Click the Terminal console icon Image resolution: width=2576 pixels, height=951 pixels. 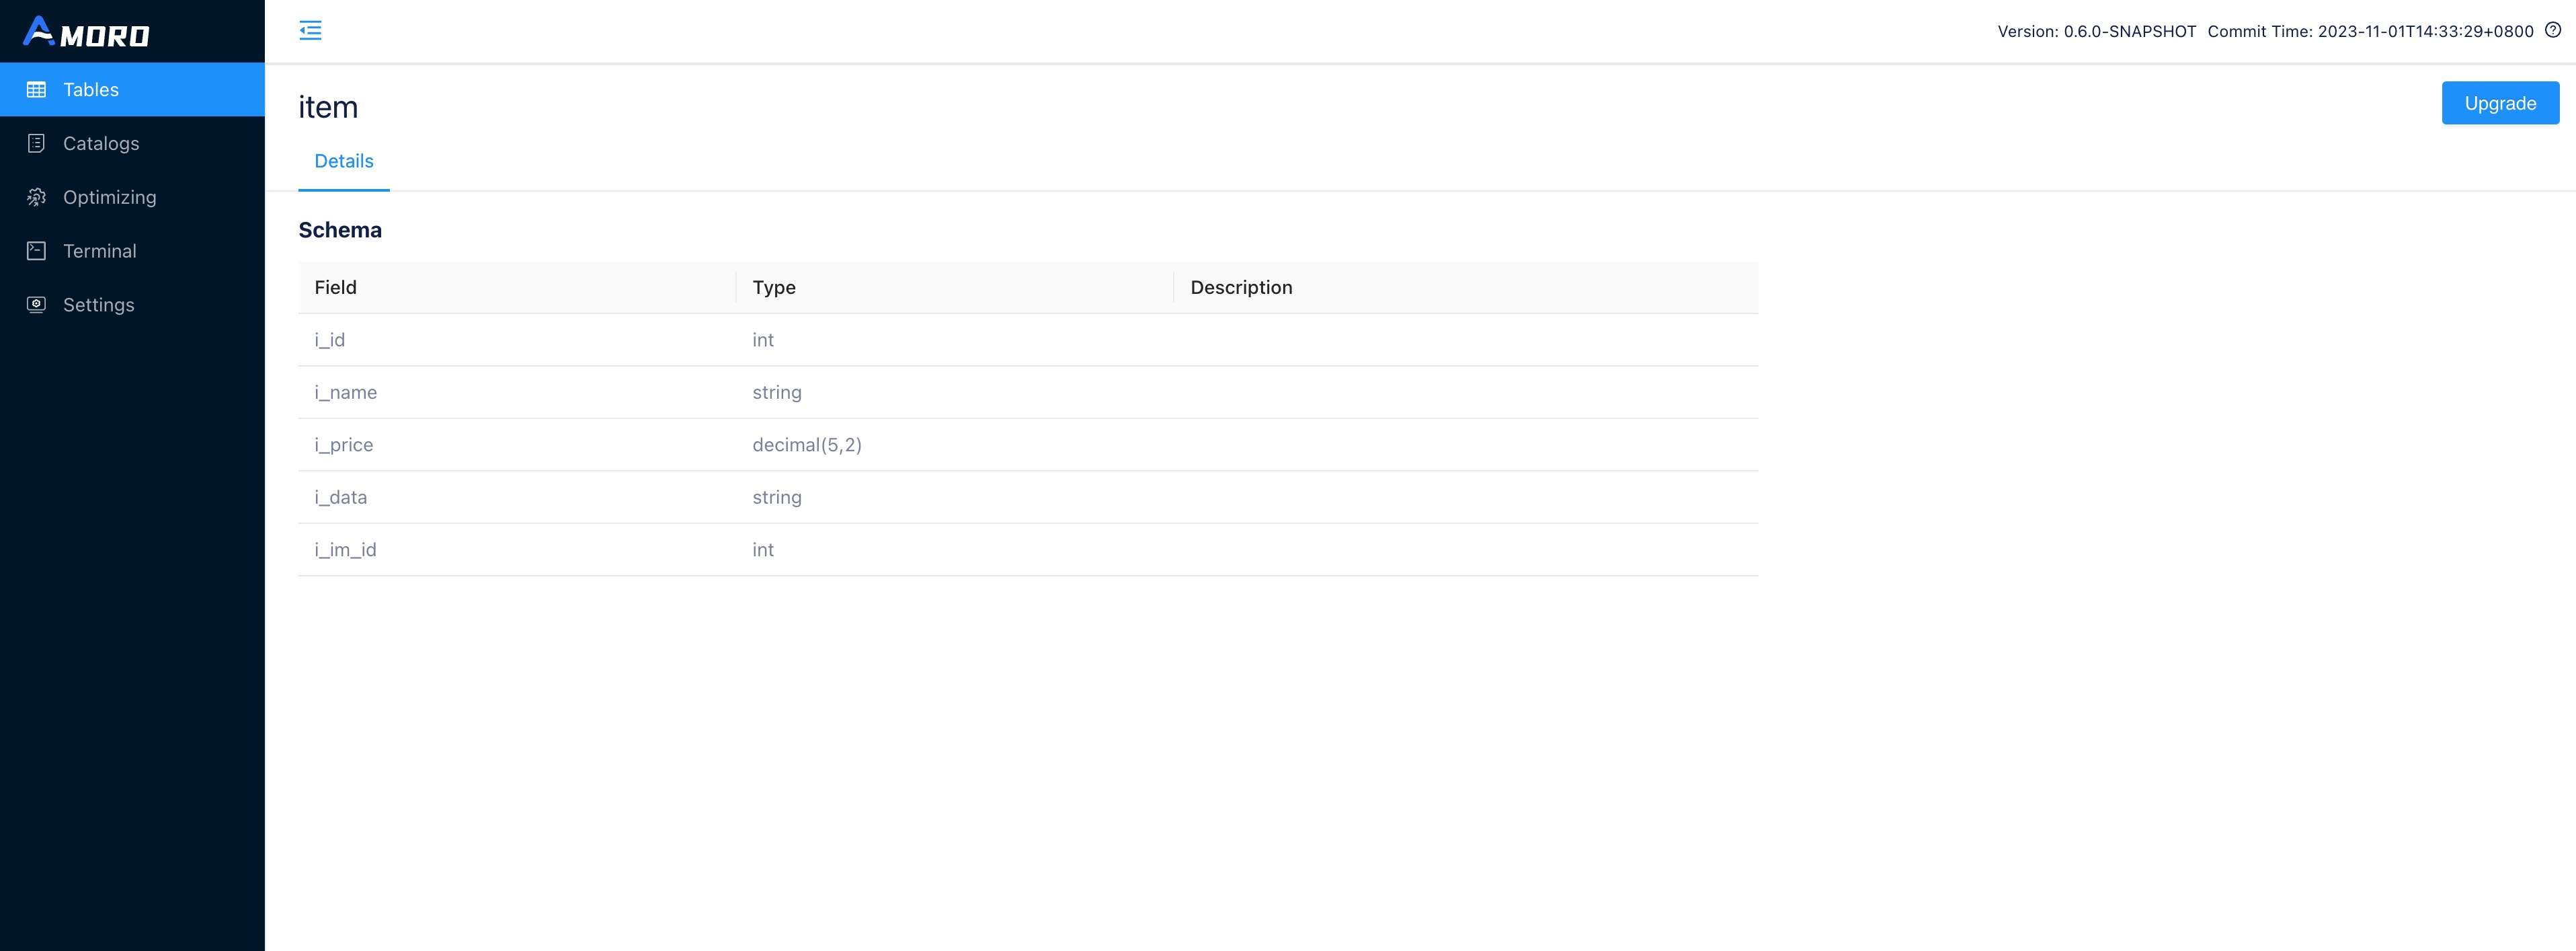[x=37, y=251]
